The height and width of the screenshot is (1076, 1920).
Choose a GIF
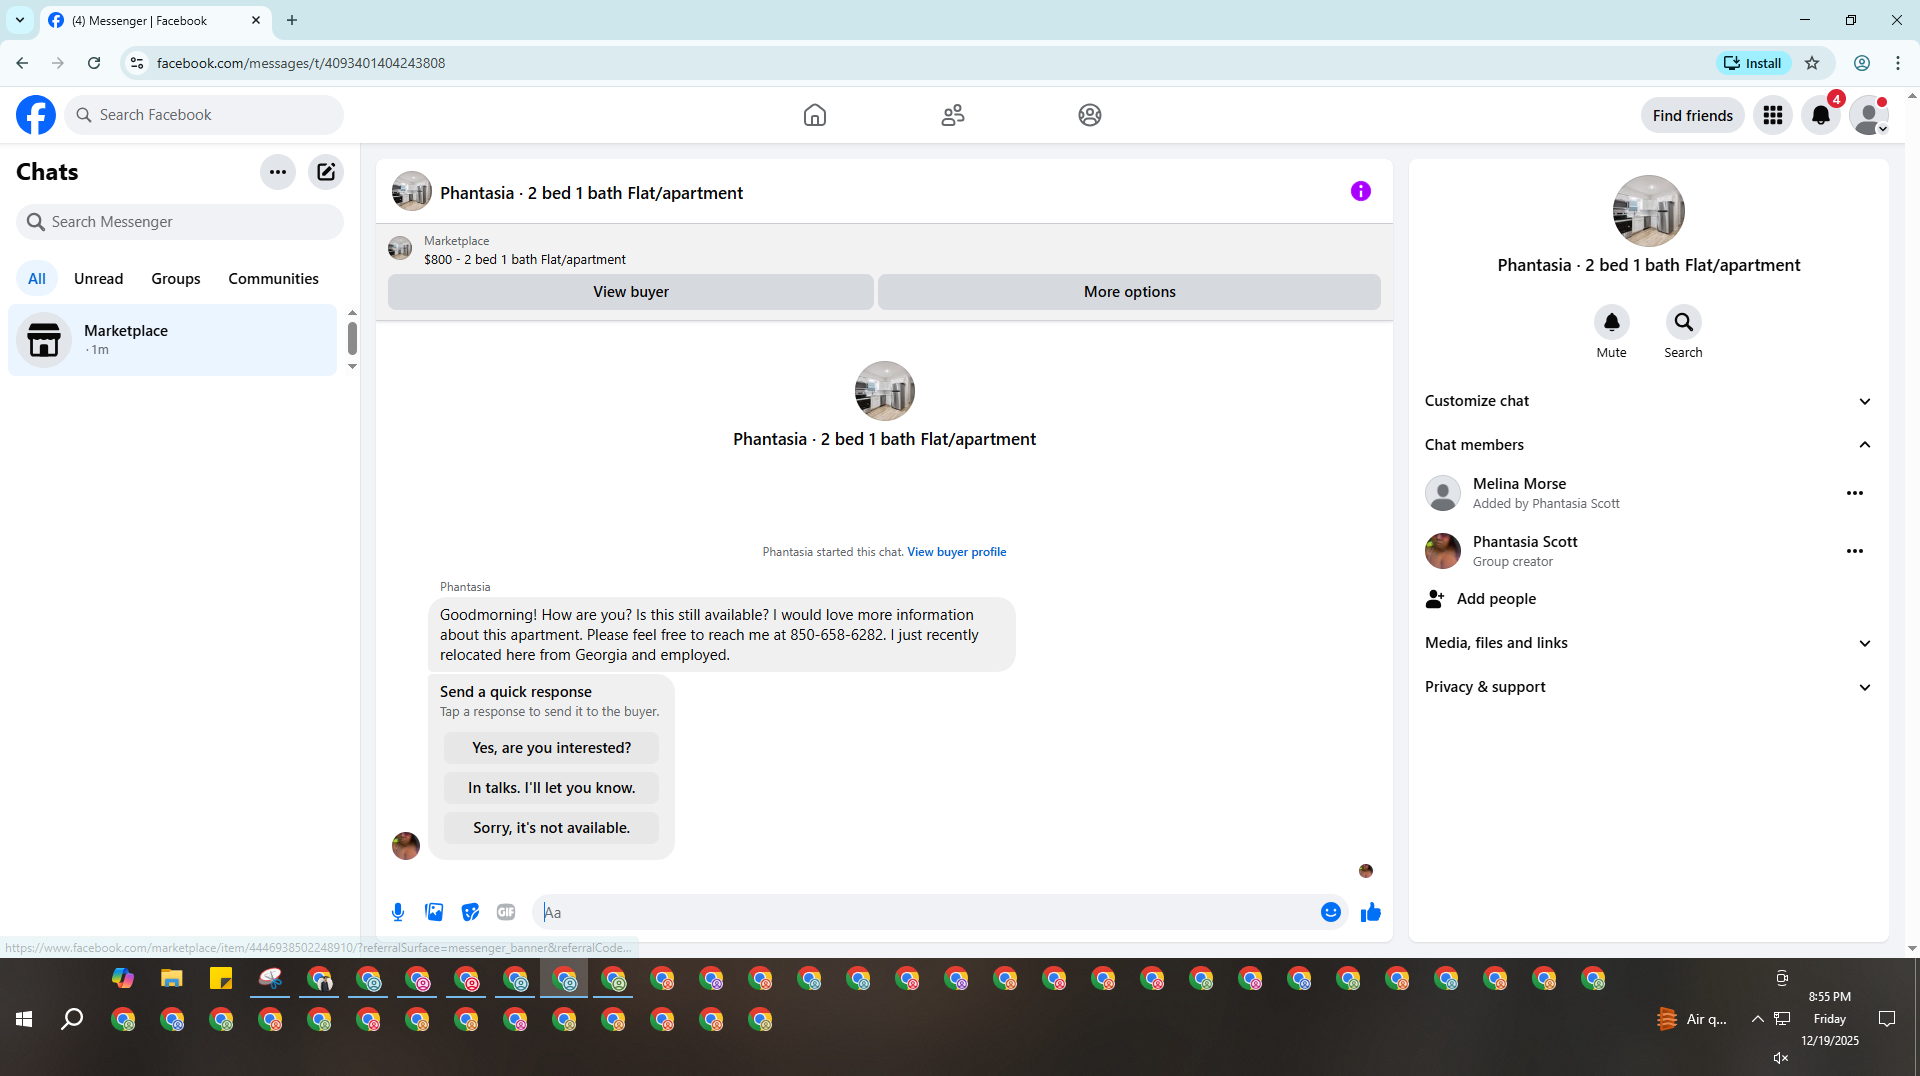coord(506,912)
